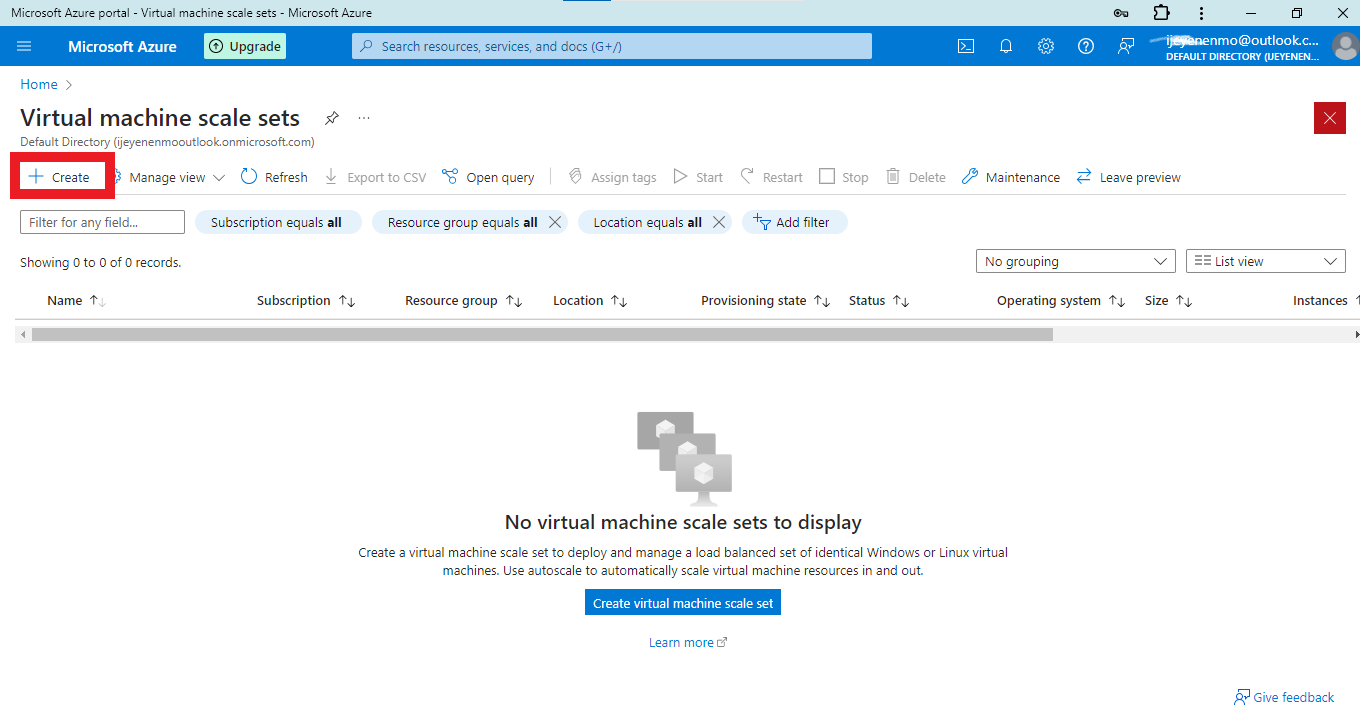The height and width of the screenshot is (725, 1360).
Task: Sort by the Operating system column
Action: 1061,300
